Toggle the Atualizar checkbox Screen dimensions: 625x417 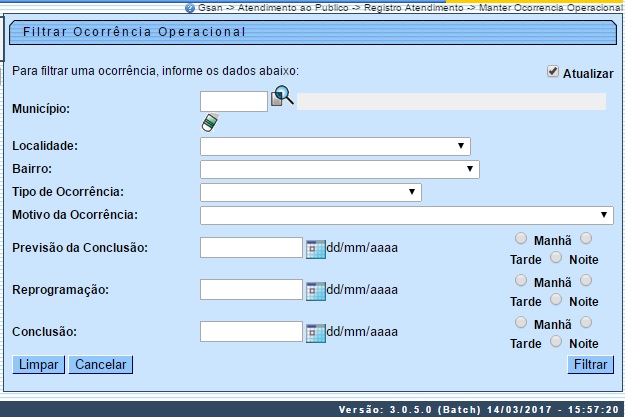coord(552,71)
